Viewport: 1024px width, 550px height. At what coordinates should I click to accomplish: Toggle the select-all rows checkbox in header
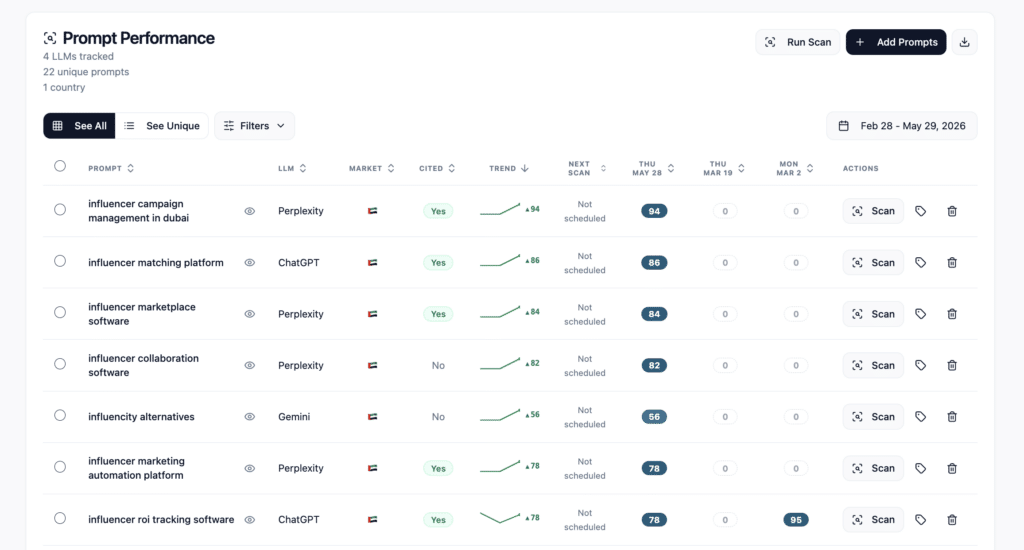pos(60,166)
